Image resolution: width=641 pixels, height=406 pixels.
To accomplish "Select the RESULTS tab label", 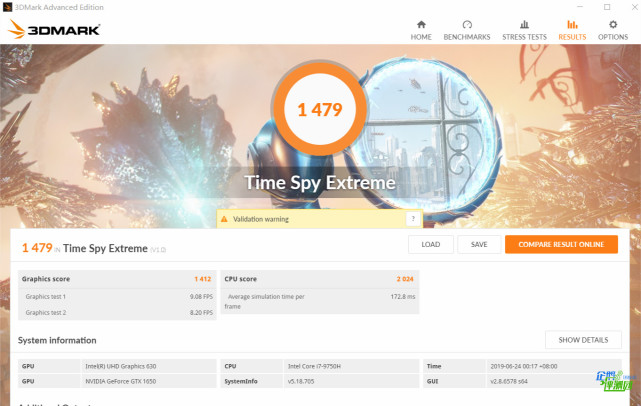I will [x=572, y=37].
